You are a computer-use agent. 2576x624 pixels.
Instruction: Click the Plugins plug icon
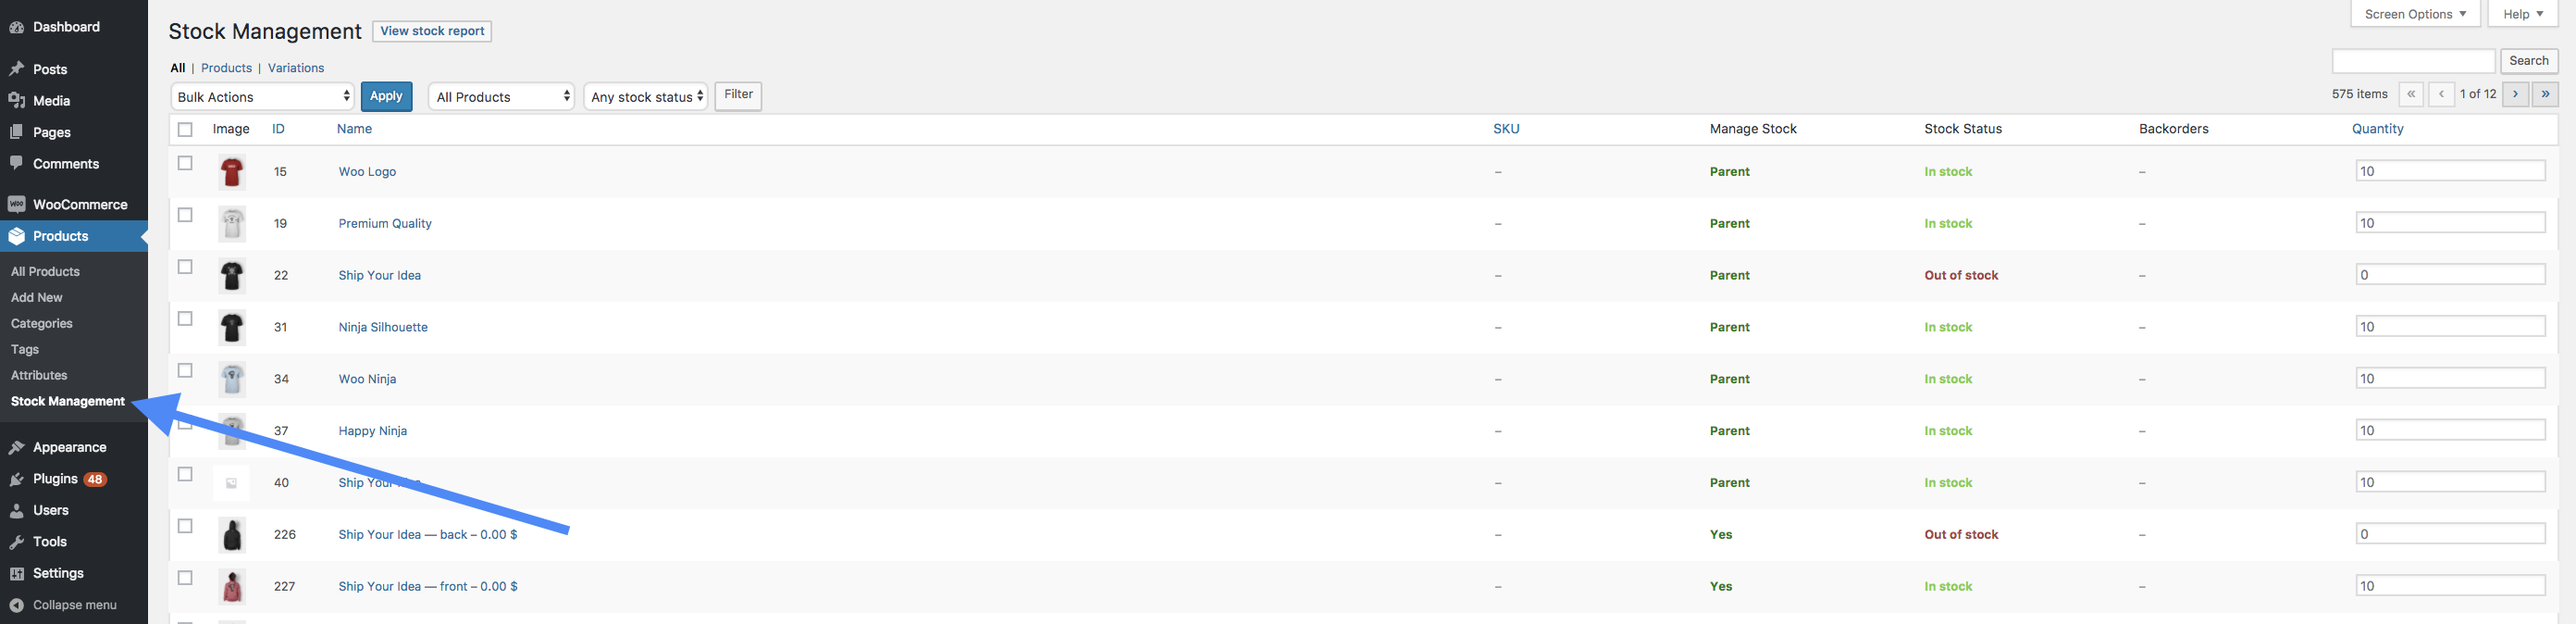[17, 479]
